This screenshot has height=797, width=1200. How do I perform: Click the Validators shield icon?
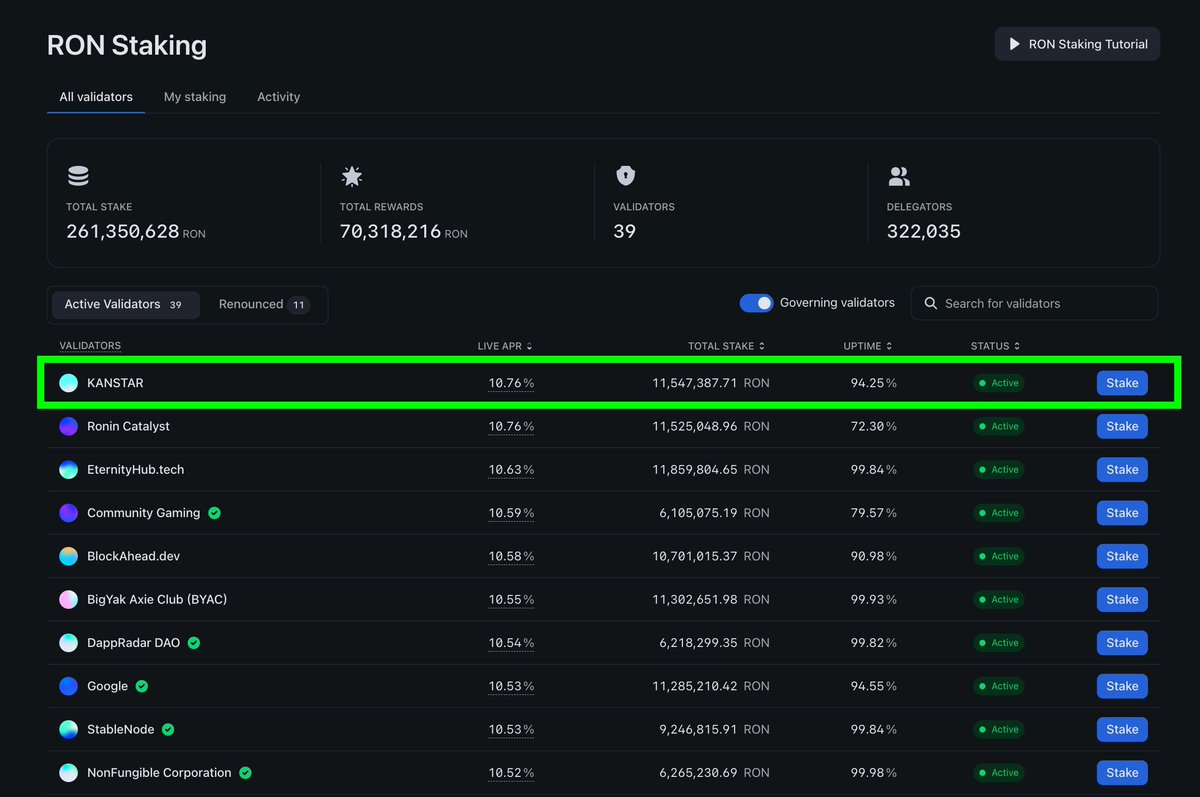tap(625, 177)
